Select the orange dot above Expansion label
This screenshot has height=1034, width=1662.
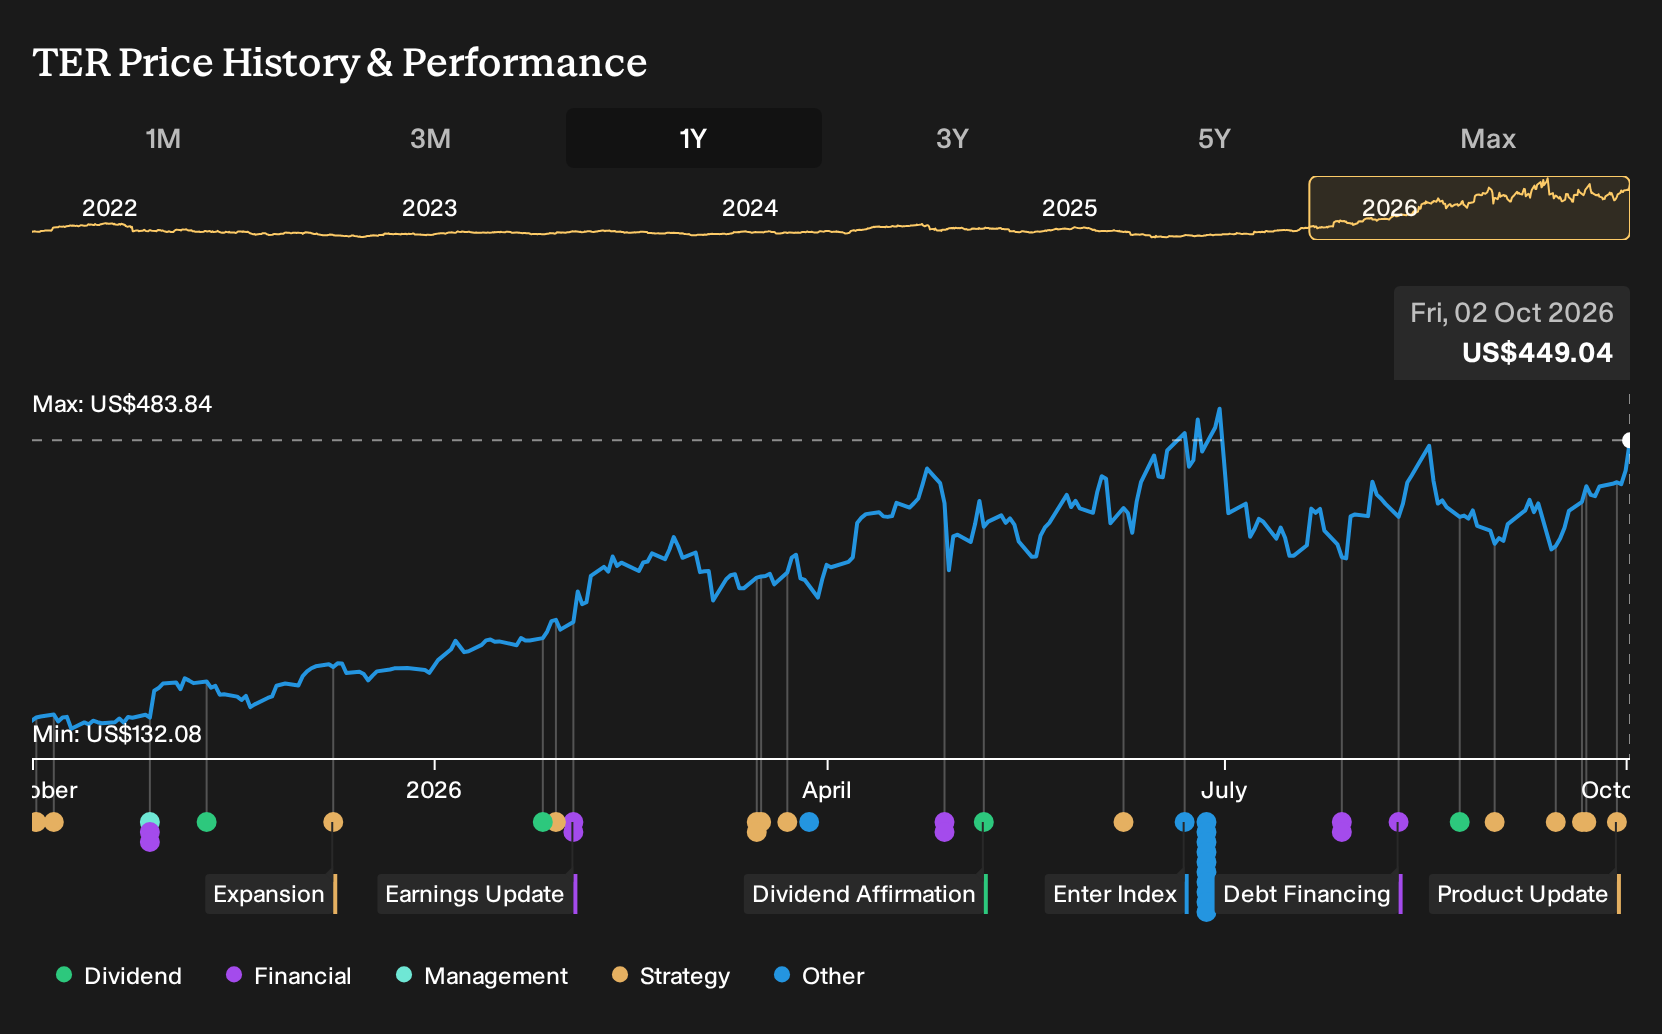pos(333,822)
